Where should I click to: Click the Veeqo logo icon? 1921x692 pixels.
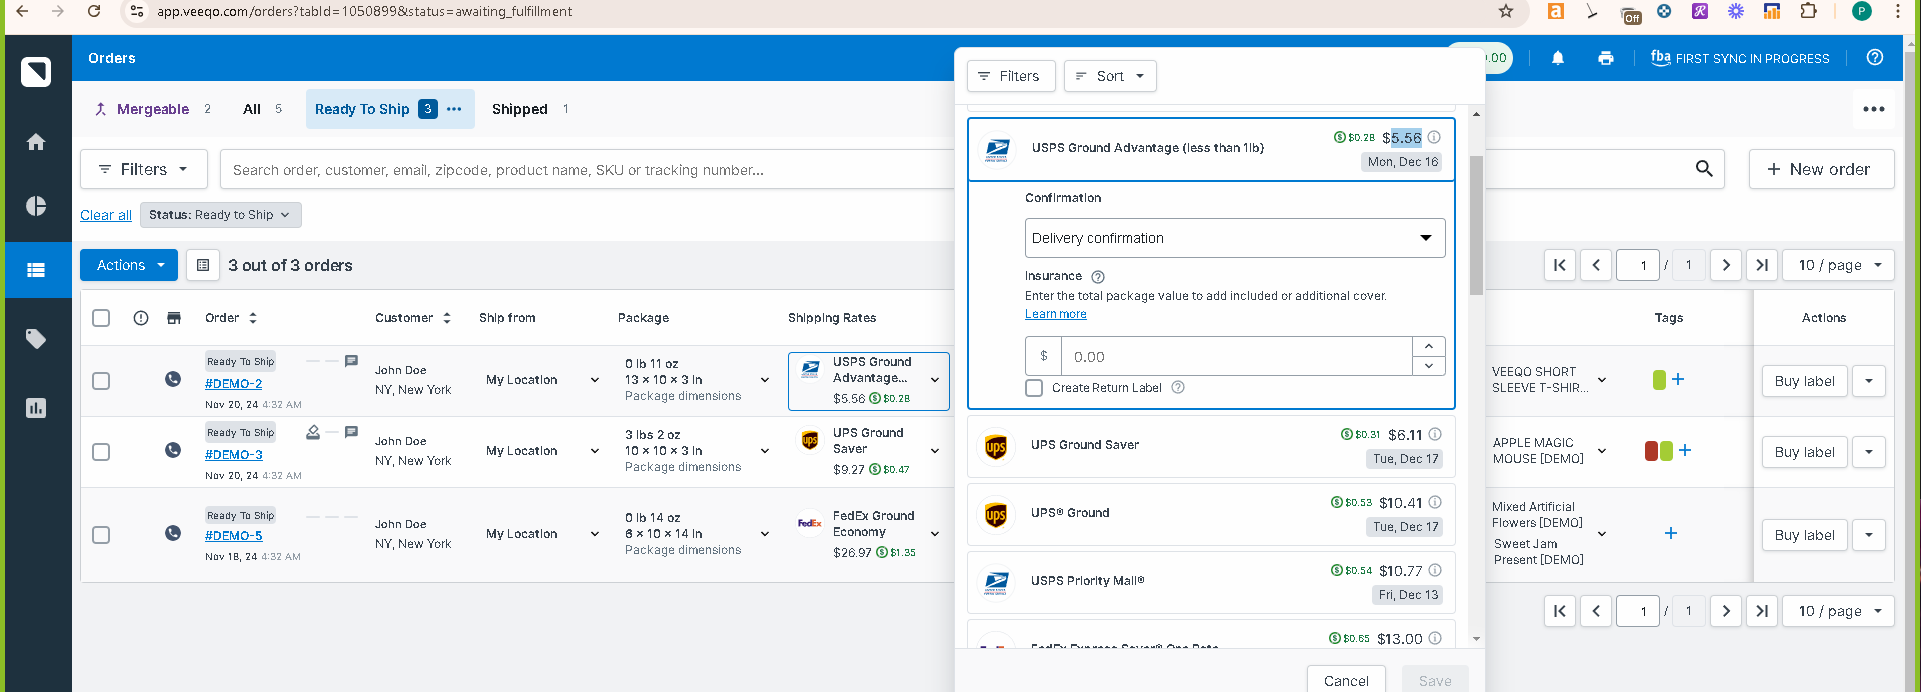coord(36,72)
